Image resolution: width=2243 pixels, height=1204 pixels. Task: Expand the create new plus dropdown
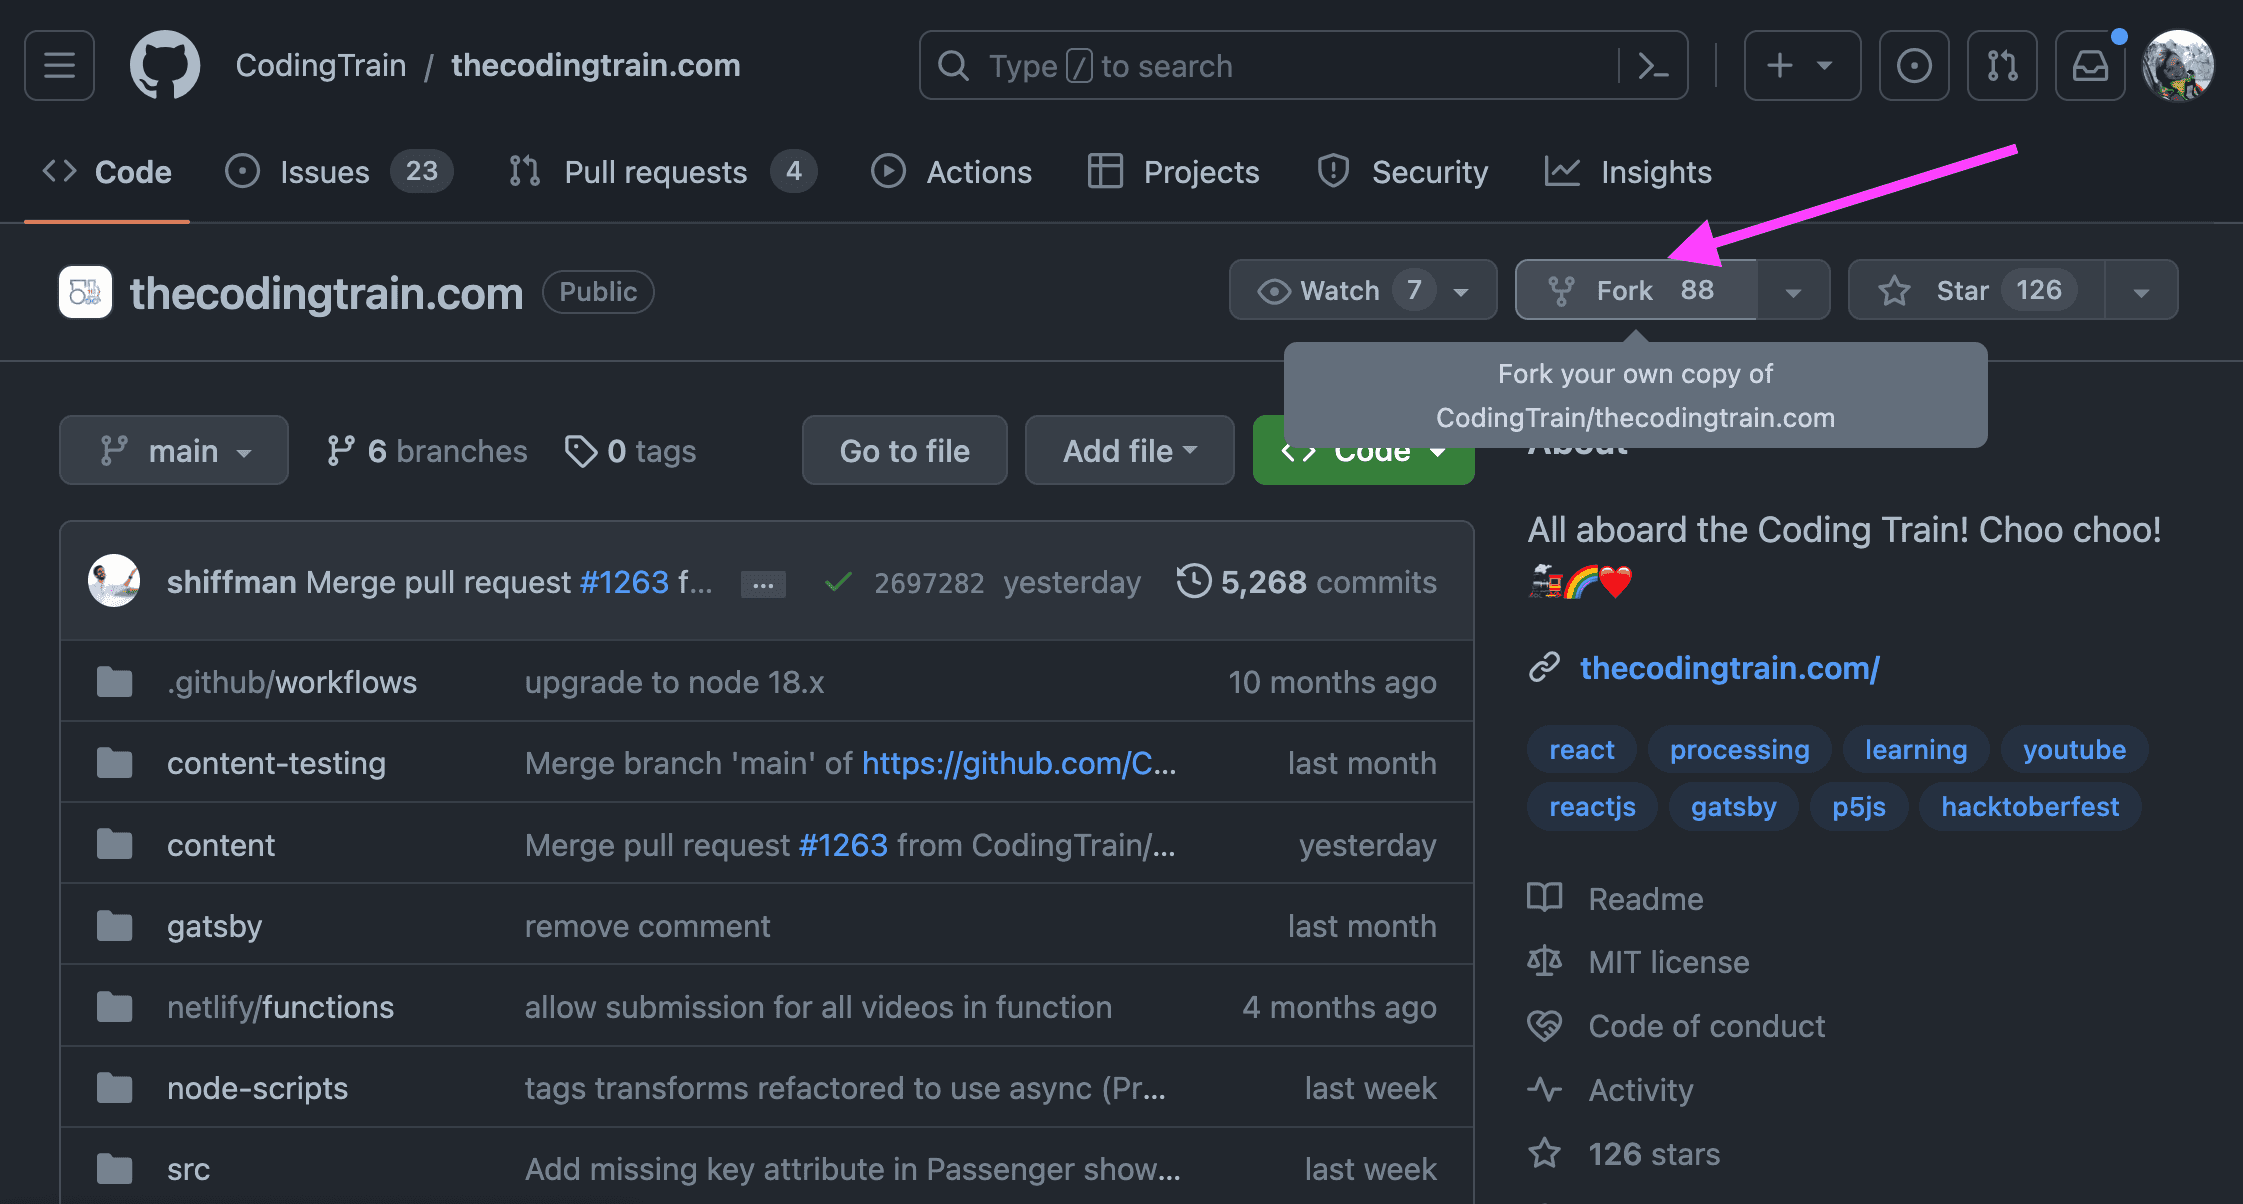click(x=1801, y=66)
